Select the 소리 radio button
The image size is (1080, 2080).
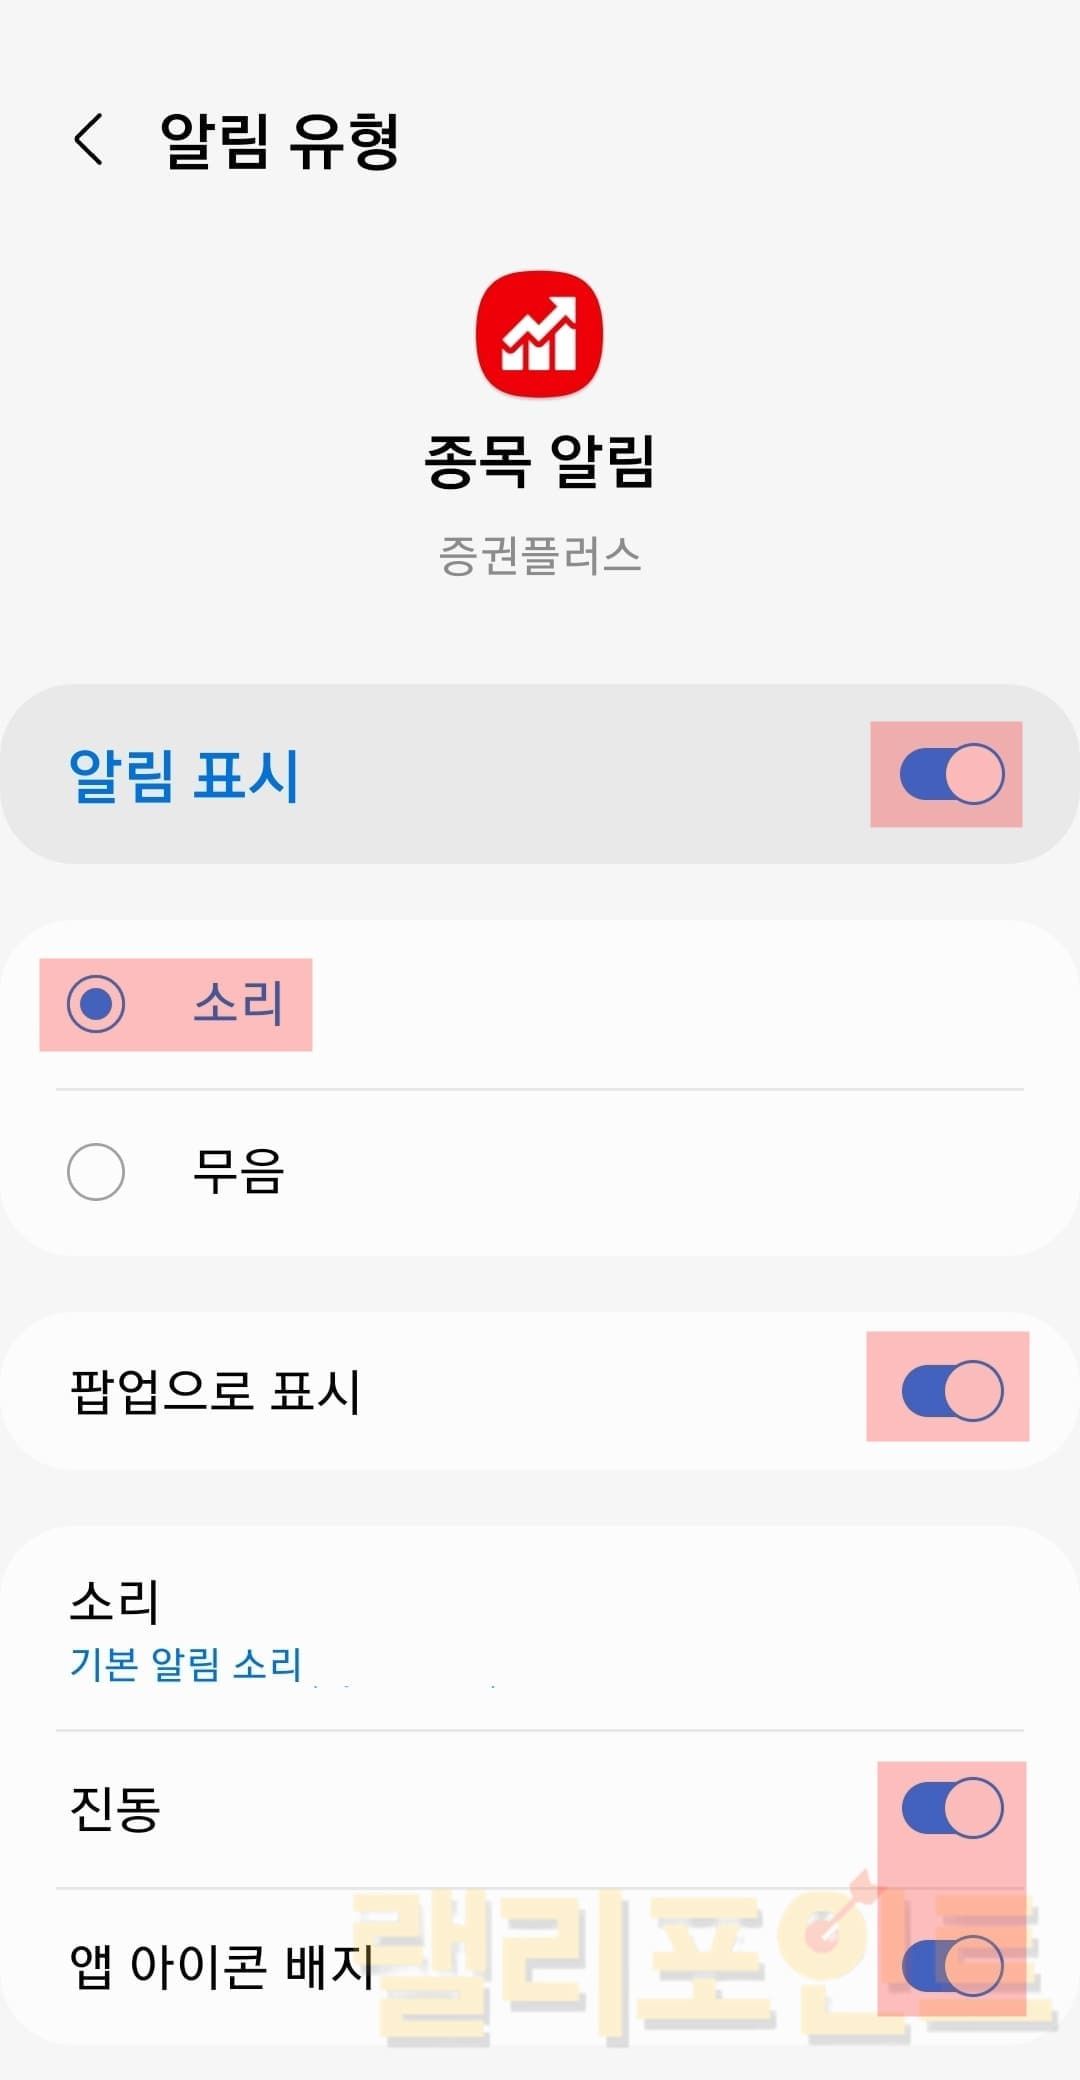pos(96,1004)
